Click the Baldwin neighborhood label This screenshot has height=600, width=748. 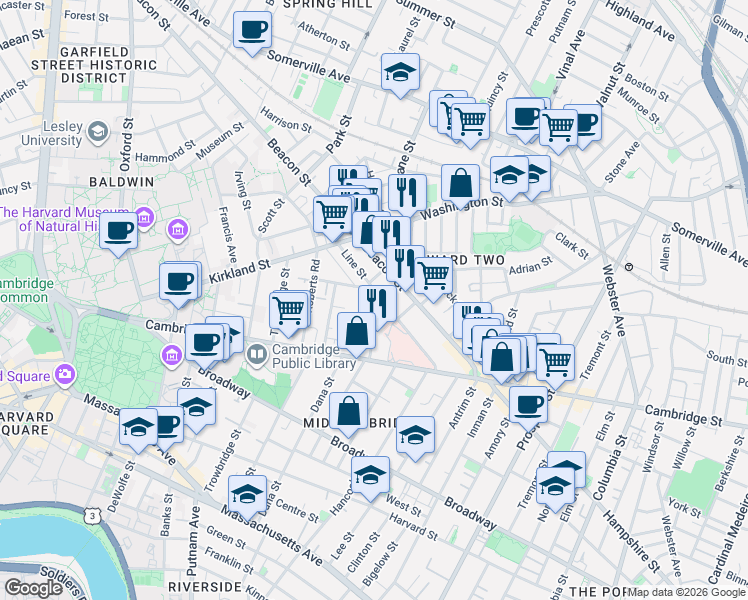[122, 182]
